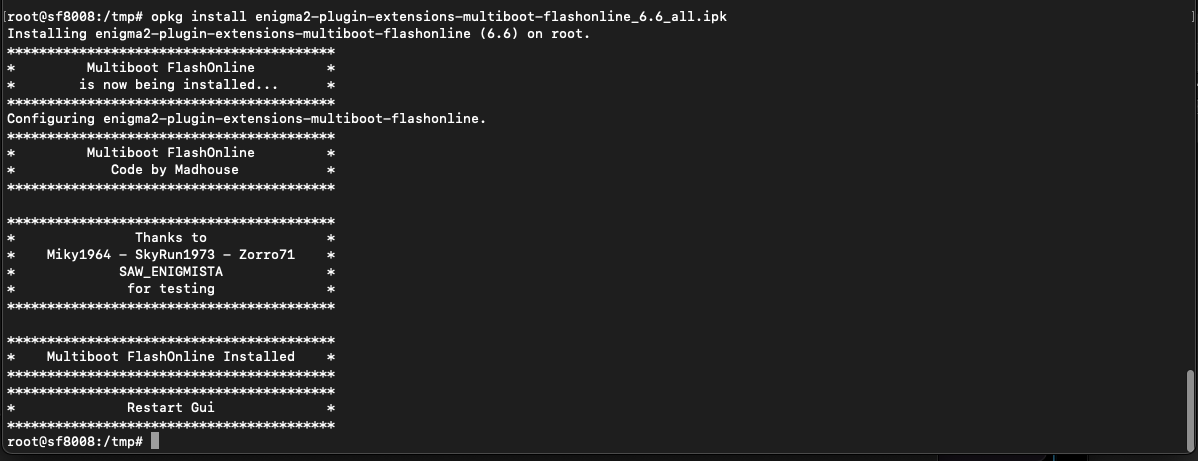Screen dimensions: 1198x461
Task: Click the scrollbar track above the thumb
Action: (x=1189, y=200)
